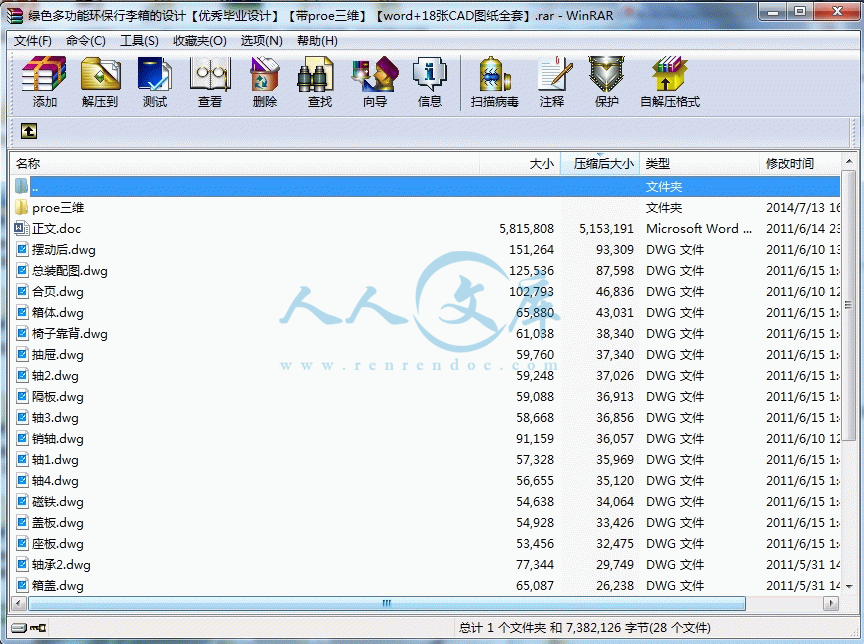Image resolution: width=864 pixels, height=644 pixels.
Task: Open the 命令(C) menu
Action: pos(85,41)
